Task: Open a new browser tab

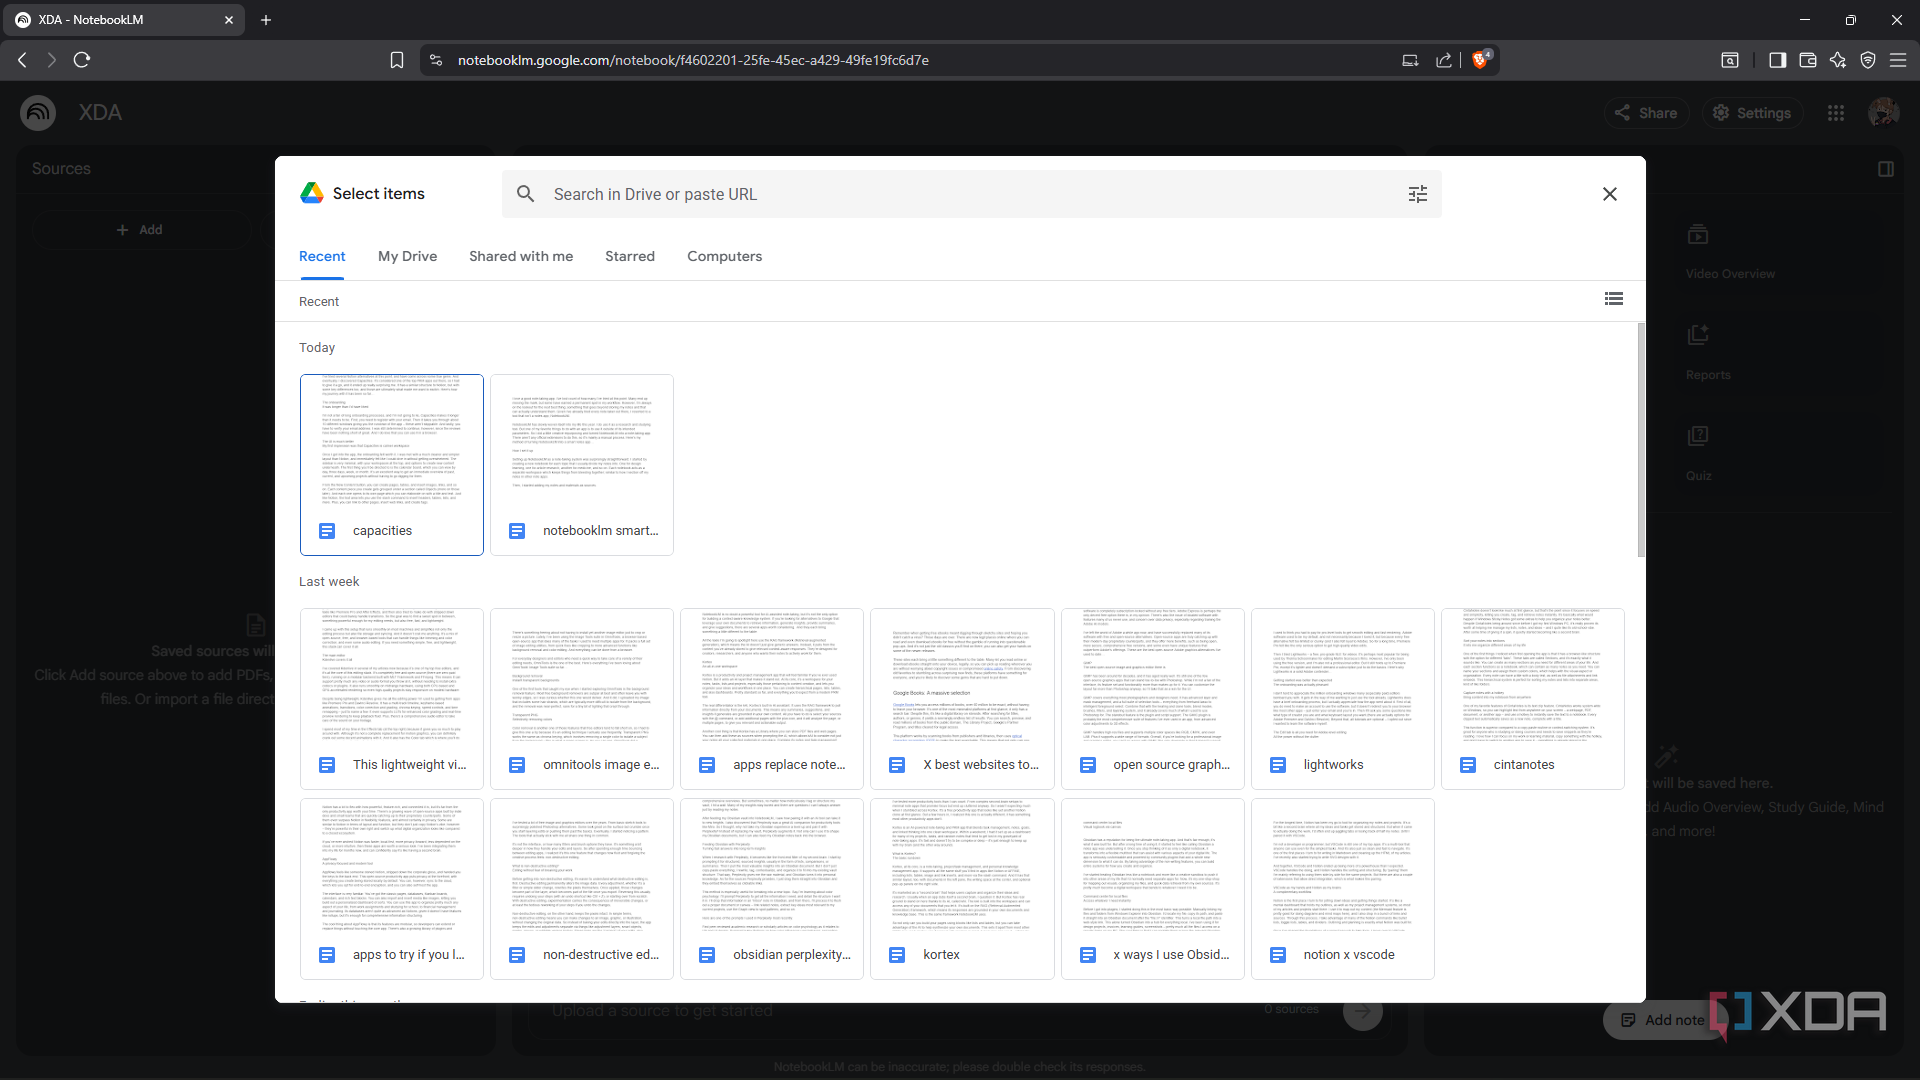Action: coord(266,20)
